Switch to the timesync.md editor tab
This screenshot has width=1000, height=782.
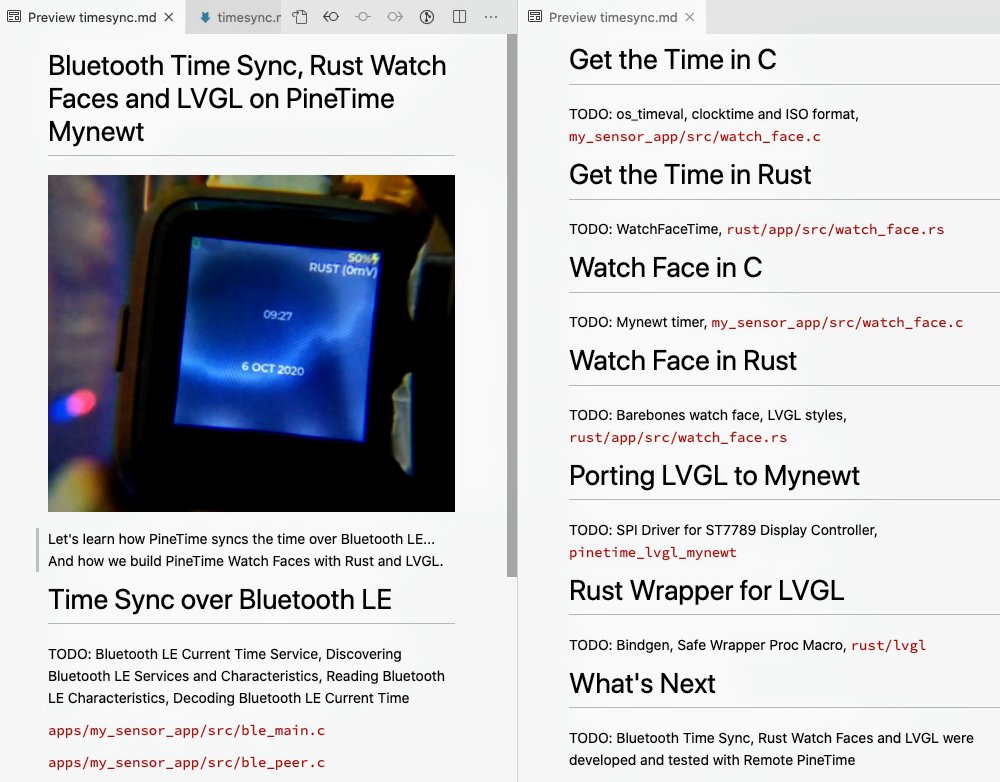point(245,17)
